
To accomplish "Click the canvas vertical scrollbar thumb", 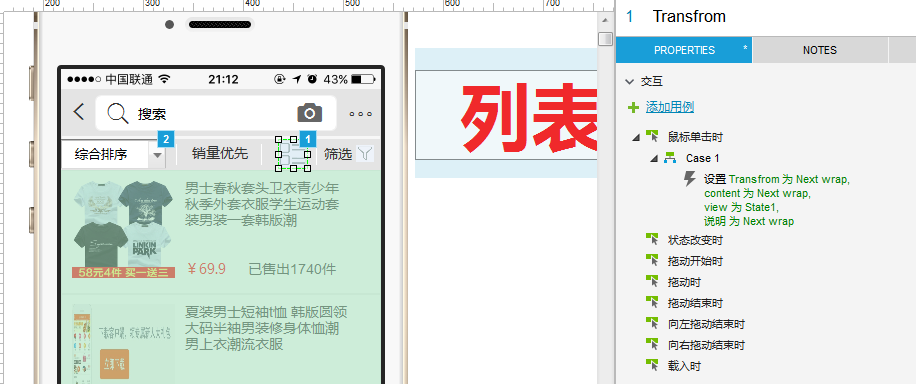I will coord(605,39).
